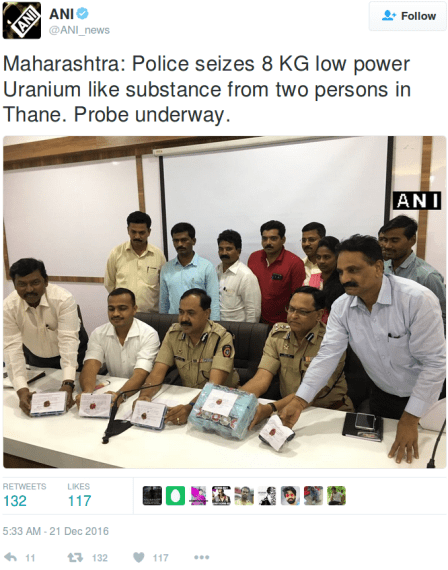View the 117 likes list
Screen dimensions: 448x570
[79, 496]
